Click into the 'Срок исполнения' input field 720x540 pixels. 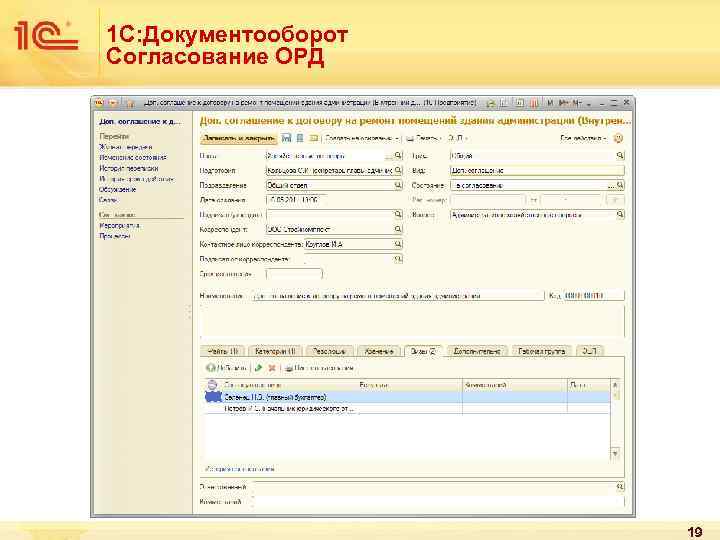[x=294, y=274]
